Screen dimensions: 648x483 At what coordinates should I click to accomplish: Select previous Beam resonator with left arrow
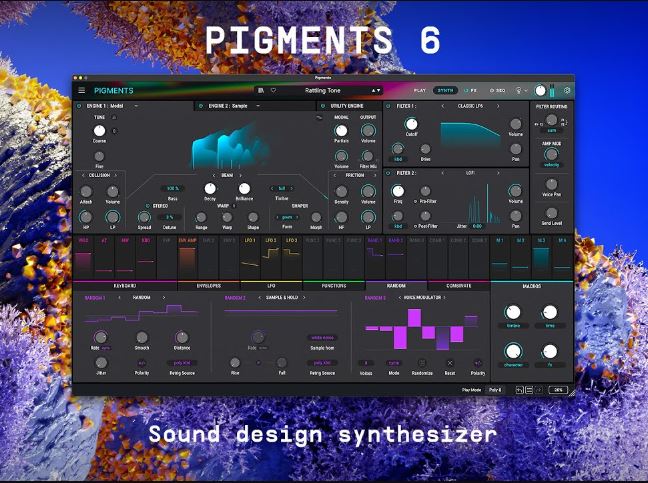click(214, 176)
